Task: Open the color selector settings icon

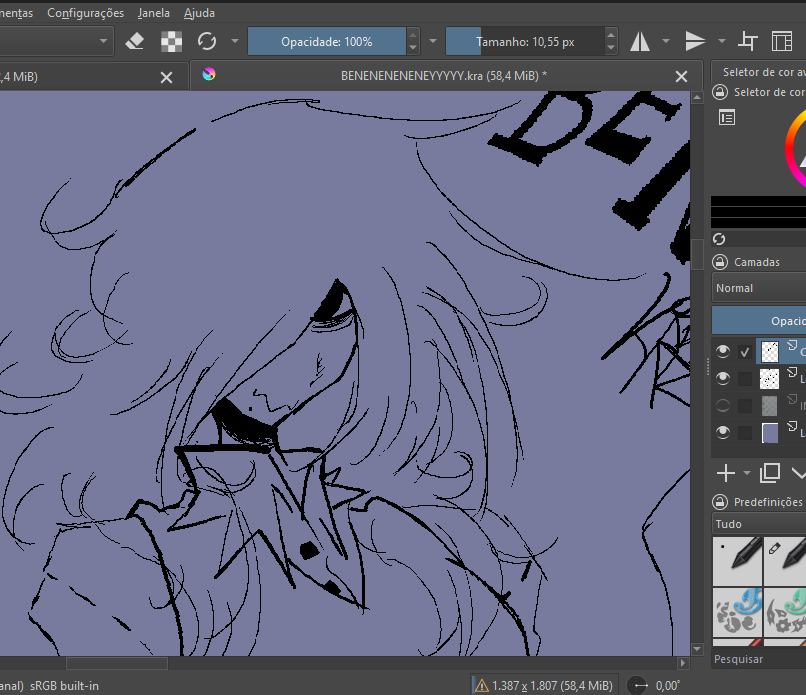Action: tap(727, 118)
